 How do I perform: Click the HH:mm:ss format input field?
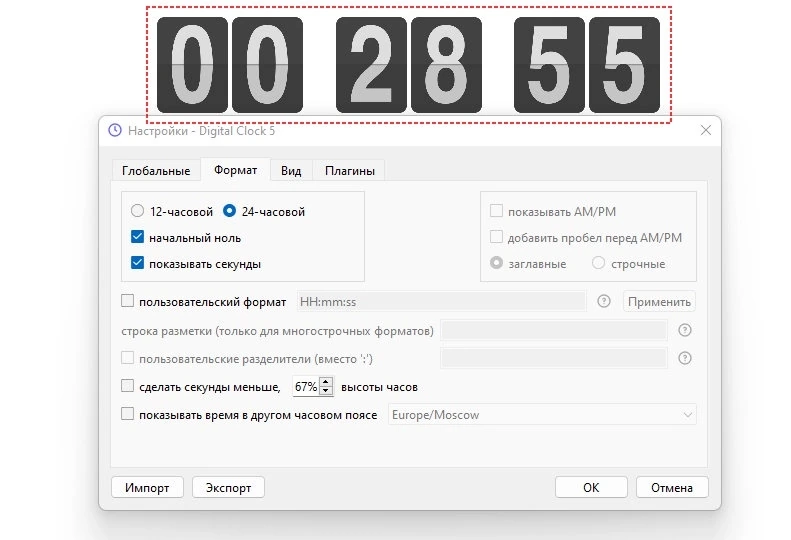click(441, 302)
